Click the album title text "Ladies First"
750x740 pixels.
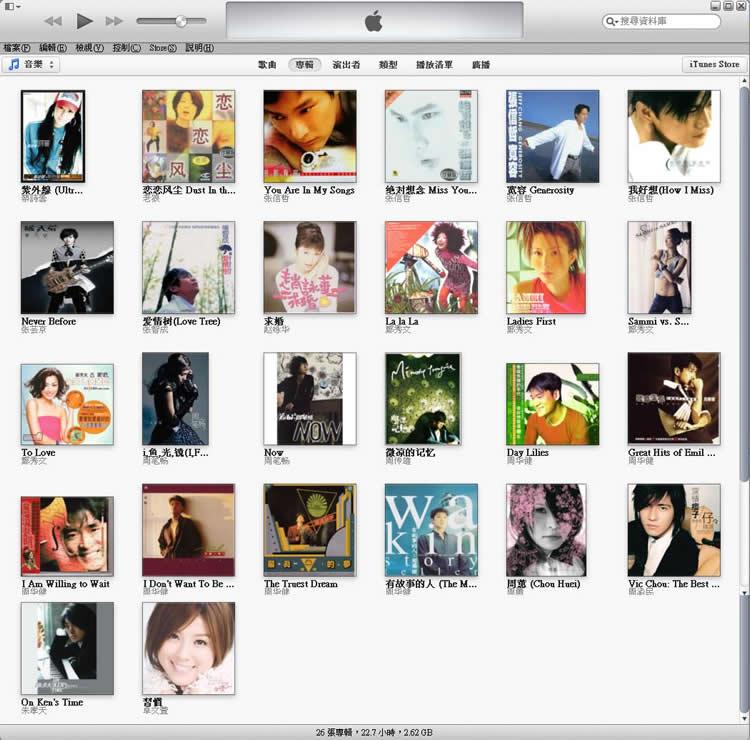[531, 321]
